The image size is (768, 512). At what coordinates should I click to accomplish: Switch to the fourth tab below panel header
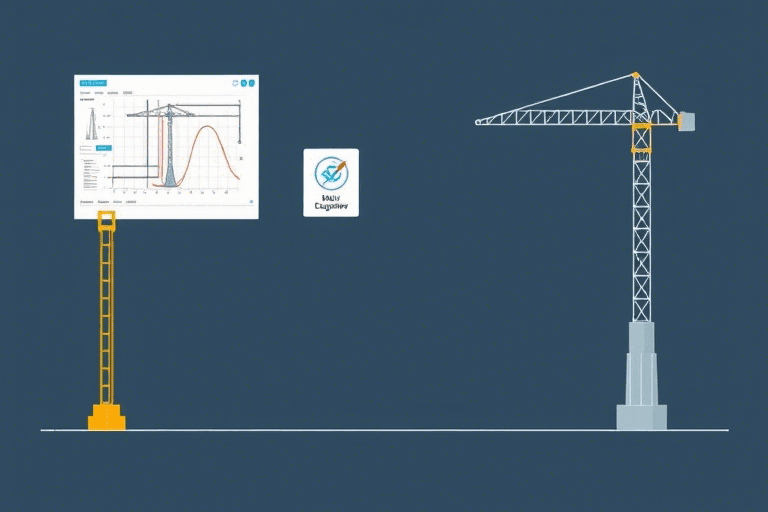click(127, 95)
